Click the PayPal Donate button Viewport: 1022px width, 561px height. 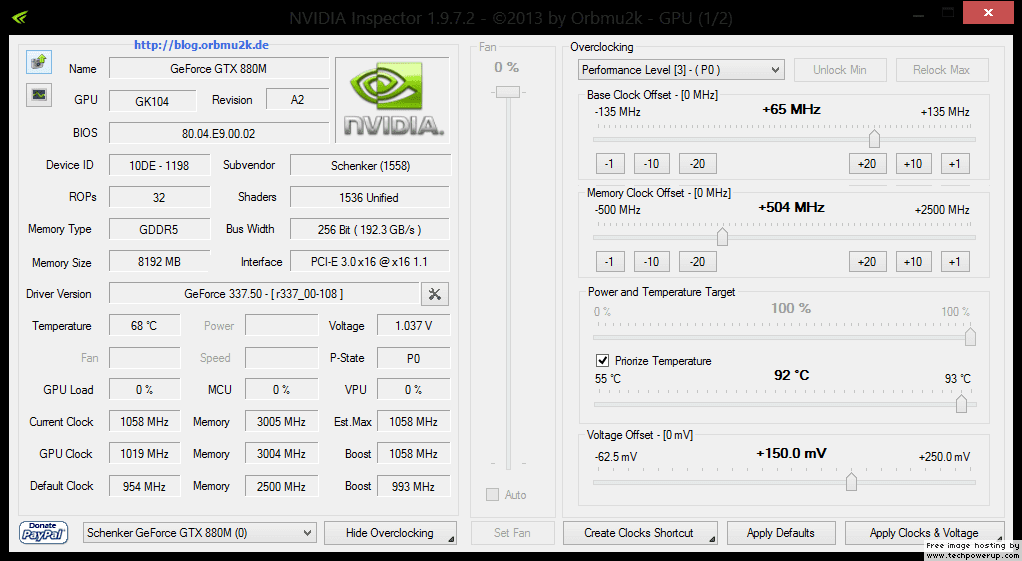coord(44,532)
